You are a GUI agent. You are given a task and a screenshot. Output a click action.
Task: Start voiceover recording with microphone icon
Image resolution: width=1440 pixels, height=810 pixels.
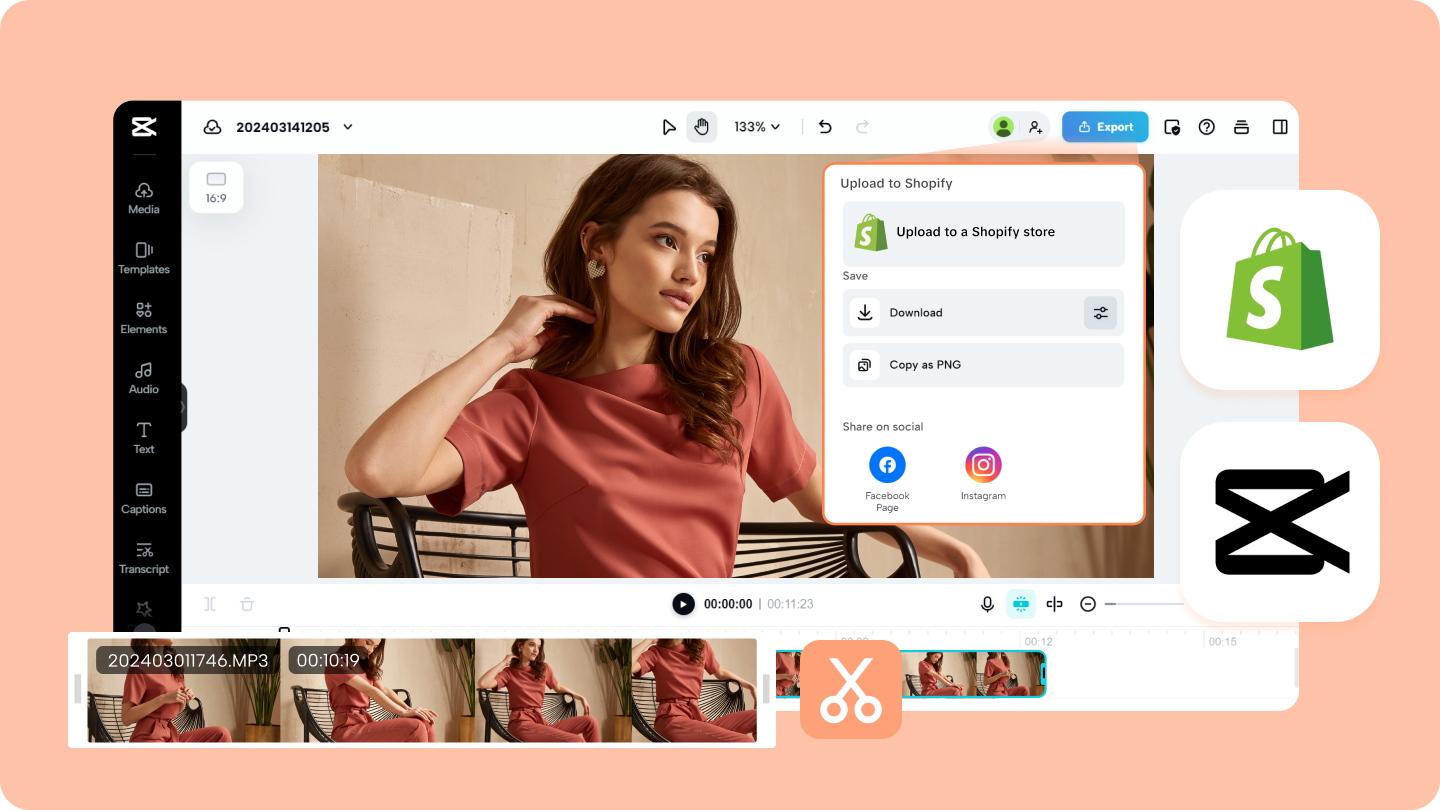click(x=987, y=604)
